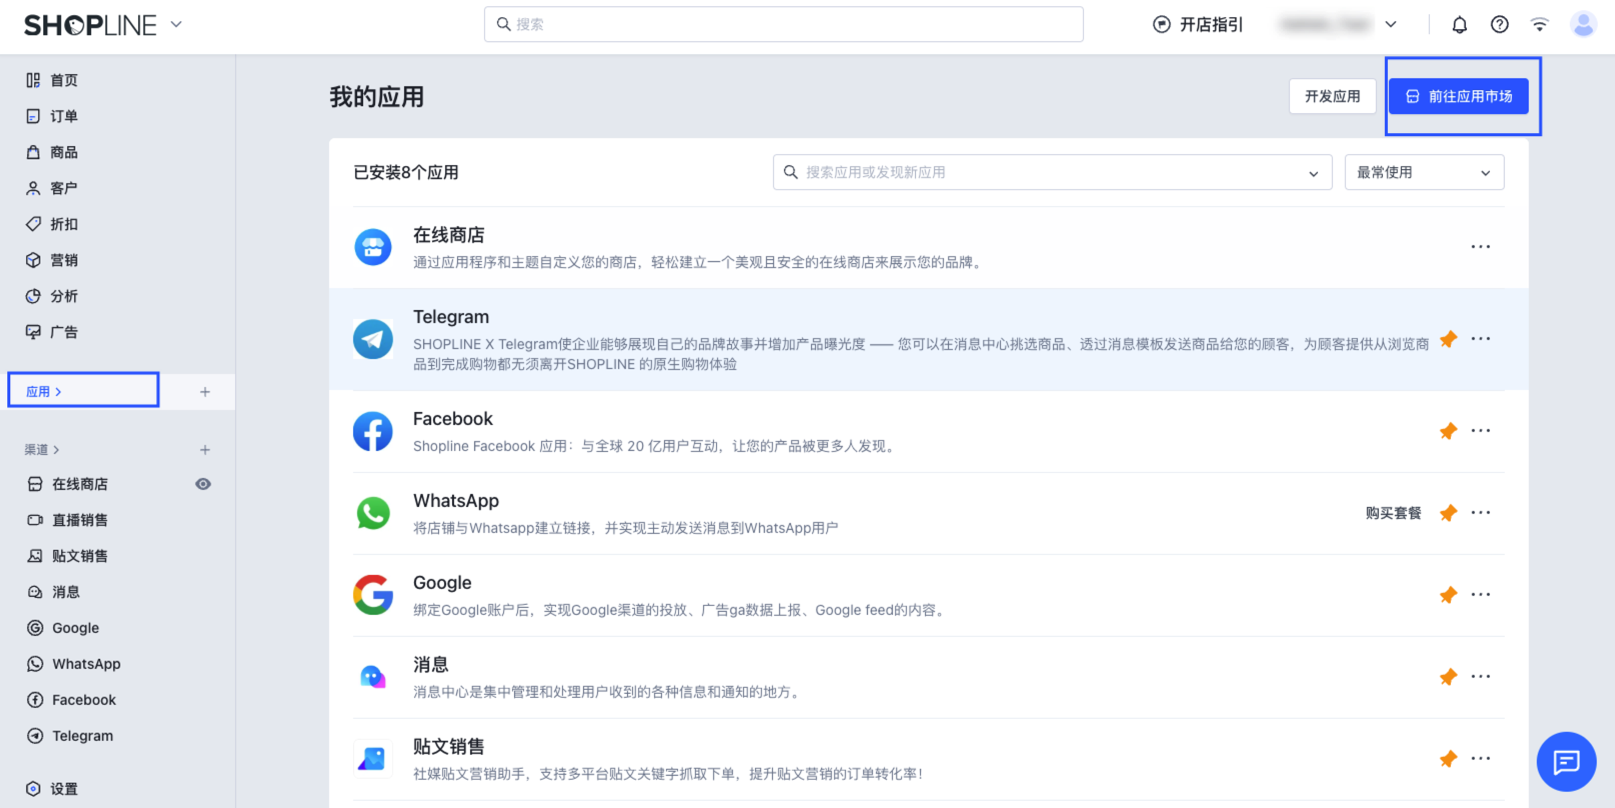Open the Facebook app title
Viewport: 1615px width, 808px height.
pos(453,419)
